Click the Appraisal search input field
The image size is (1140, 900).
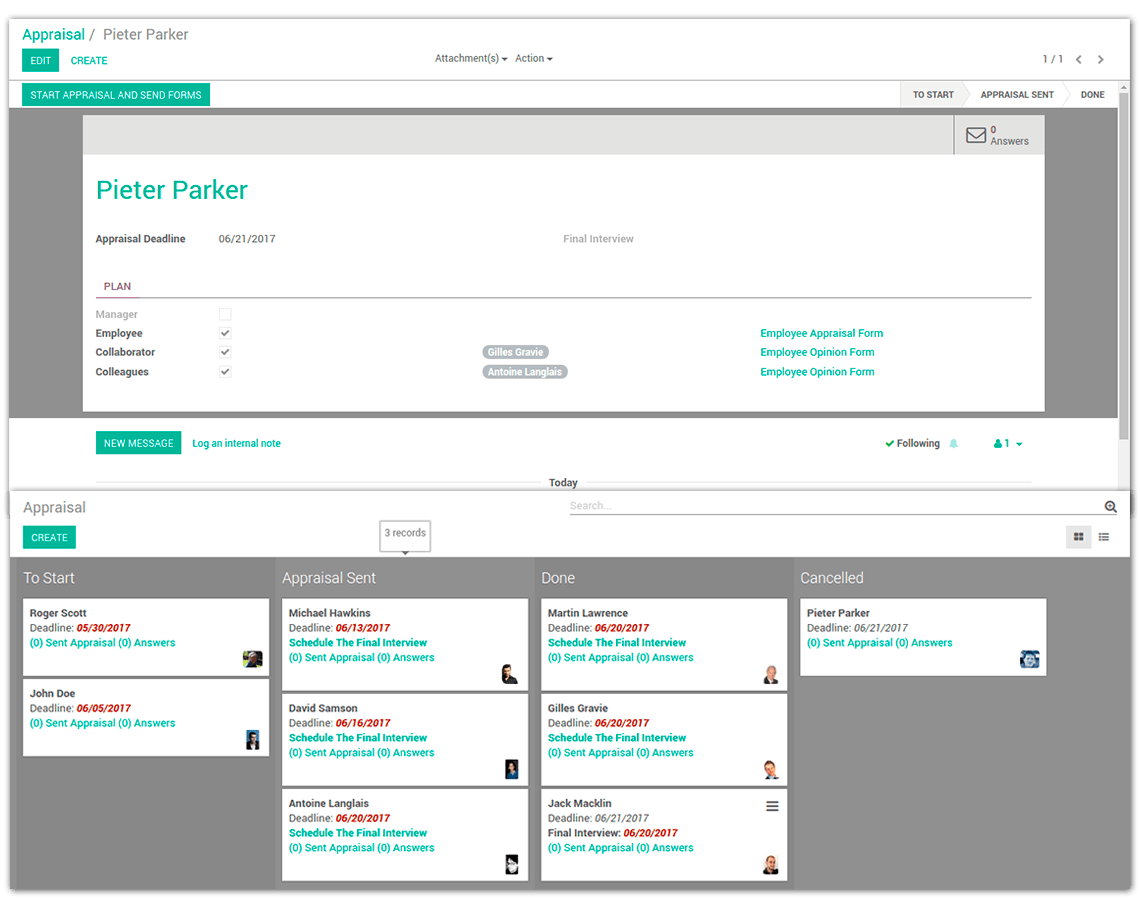coord(835,506)
